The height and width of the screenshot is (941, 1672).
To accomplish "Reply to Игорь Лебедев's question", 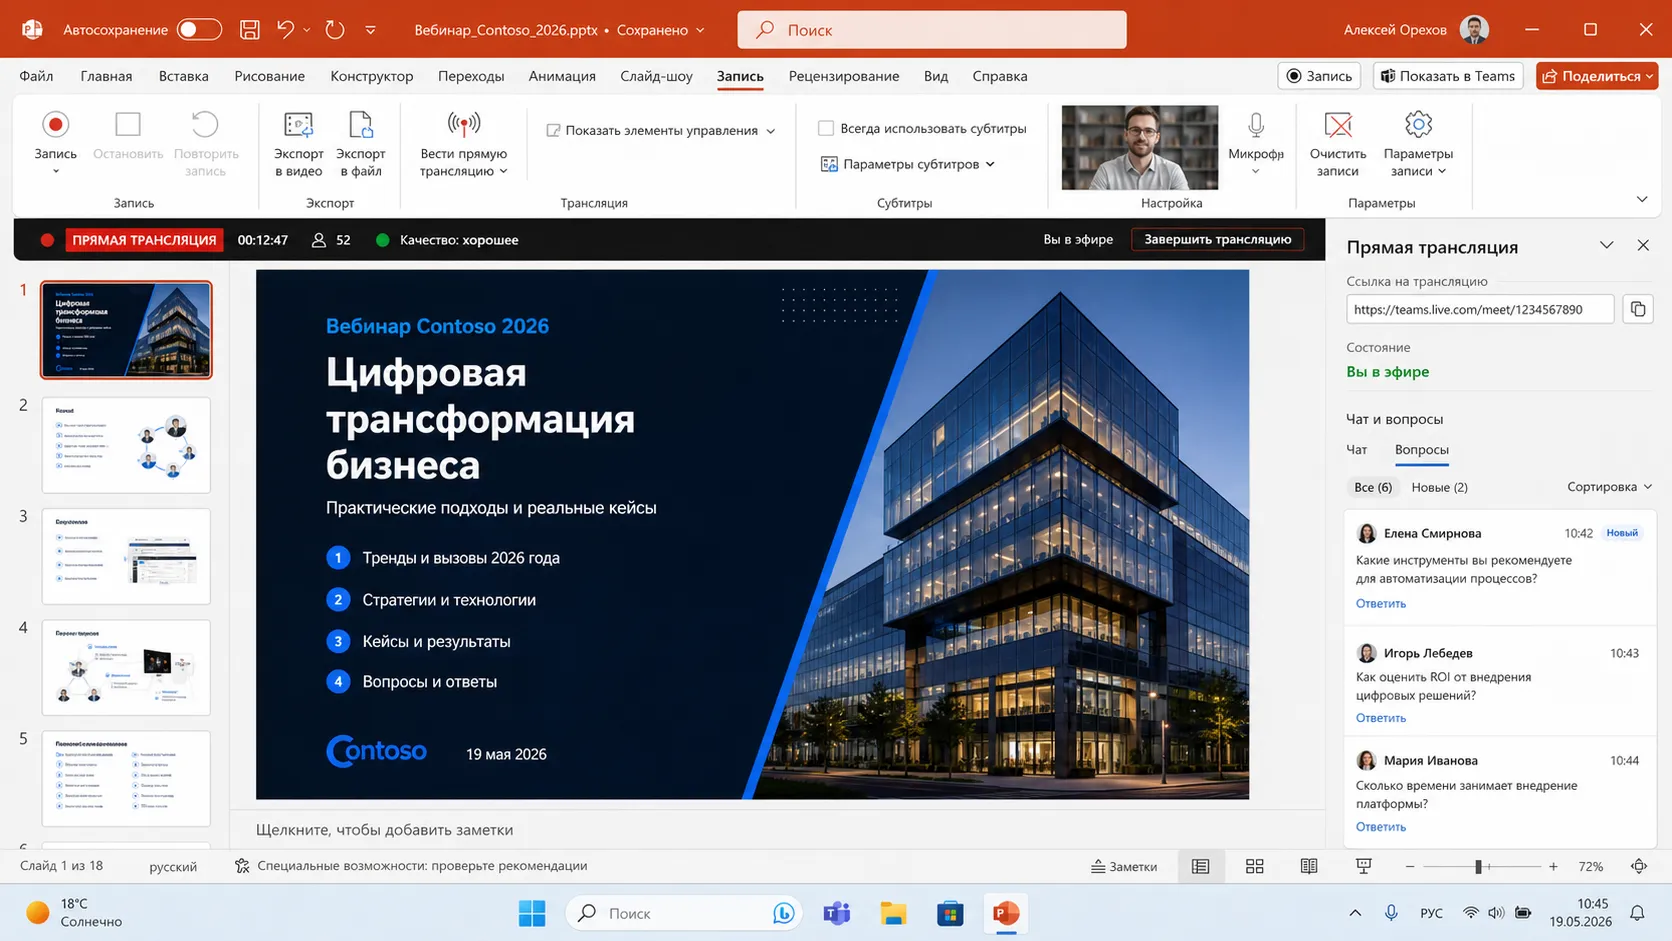I will [1381, 718].
